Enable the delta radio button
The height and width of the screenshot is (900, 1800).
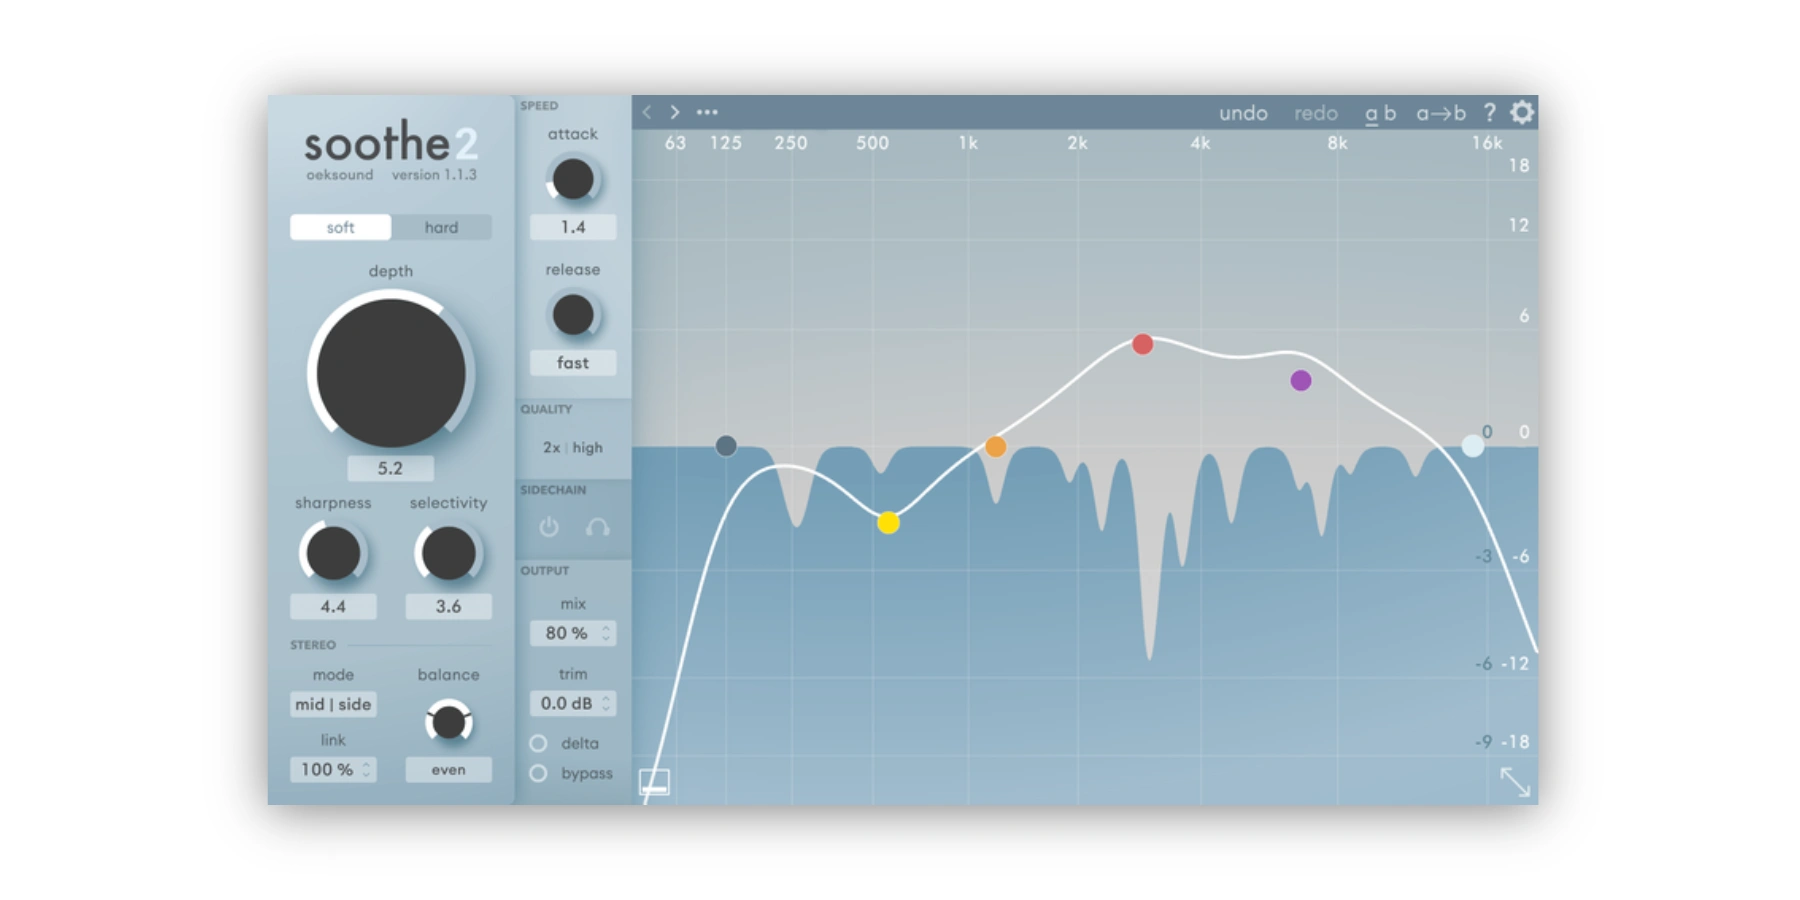click(539, 743)
